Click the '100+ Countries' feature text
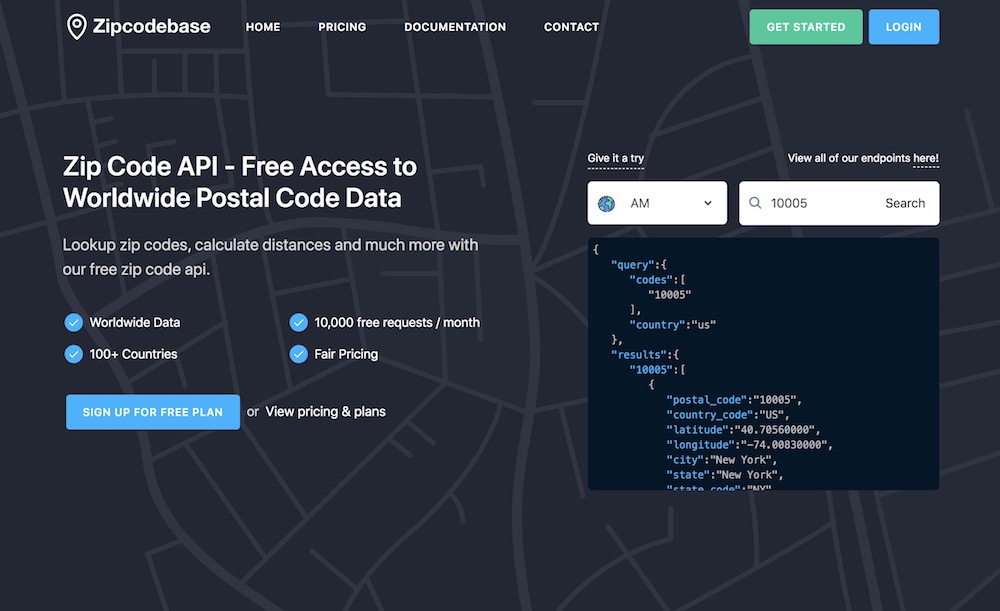Screen dimensions: 1000x611 pos(133,354)
